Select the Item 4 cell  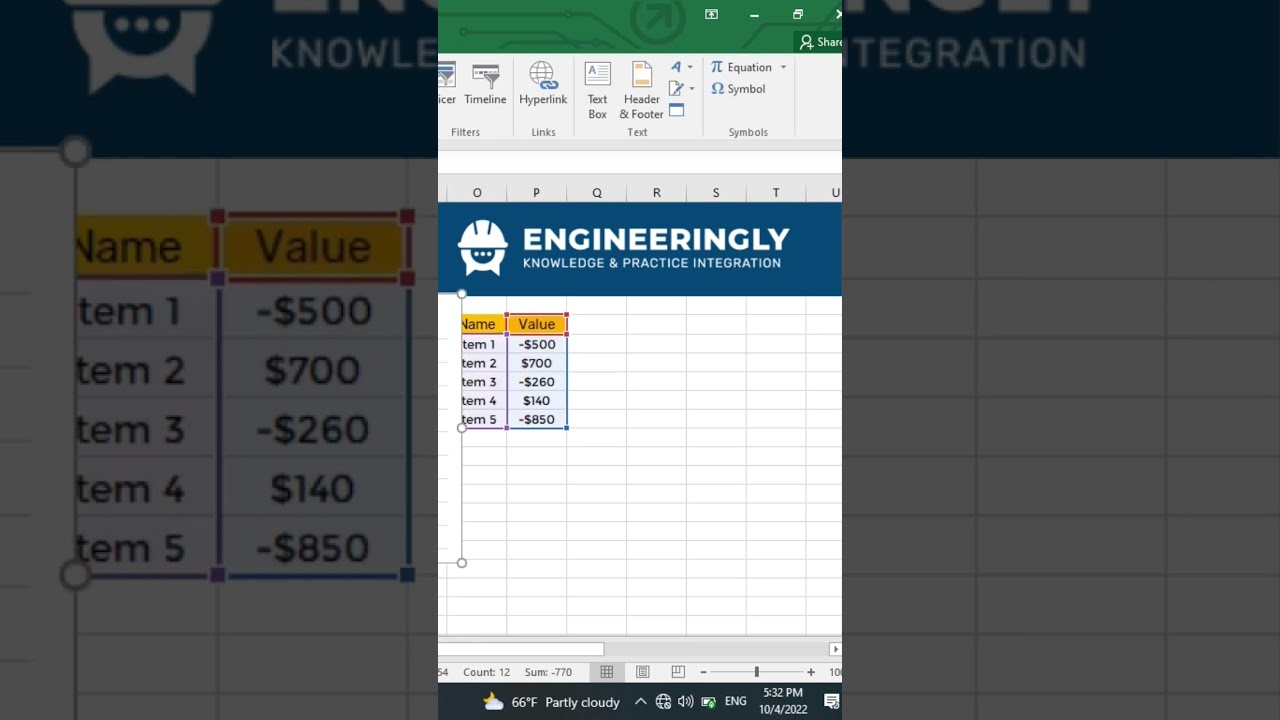click(x=484, y=401)
